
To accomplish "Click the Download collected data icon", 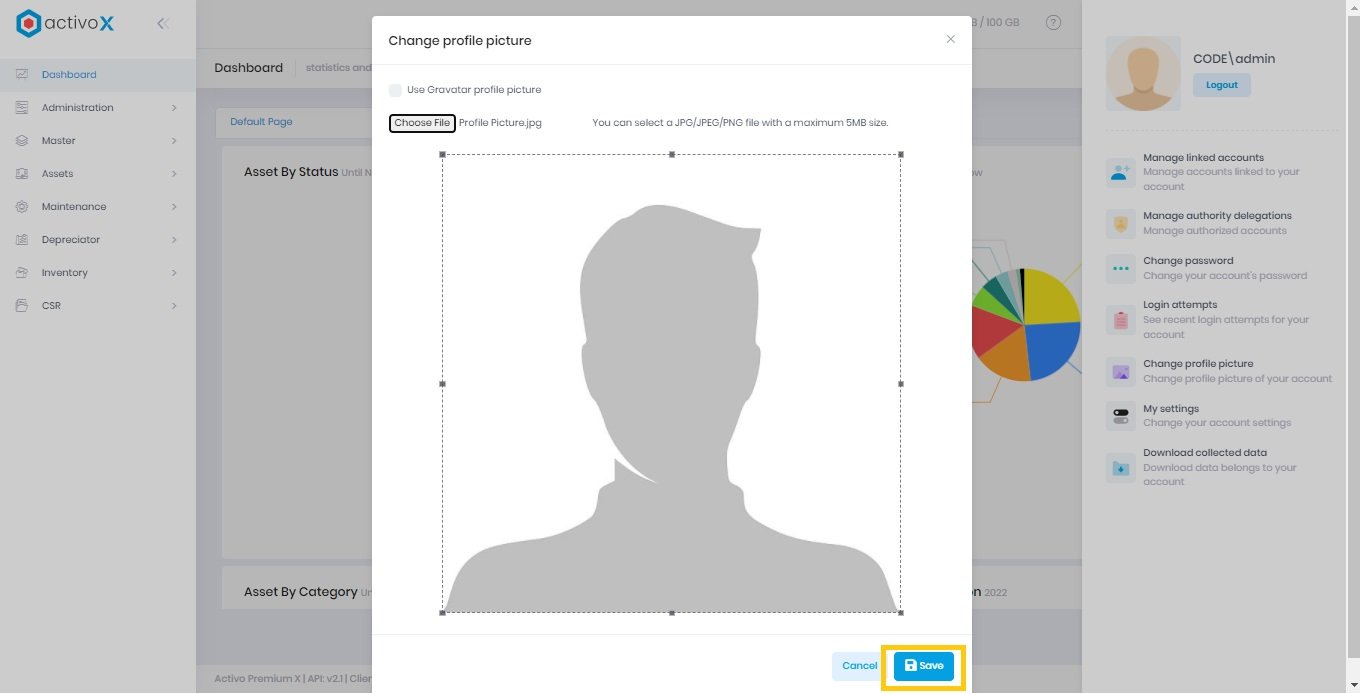I will coord(1121,467).
